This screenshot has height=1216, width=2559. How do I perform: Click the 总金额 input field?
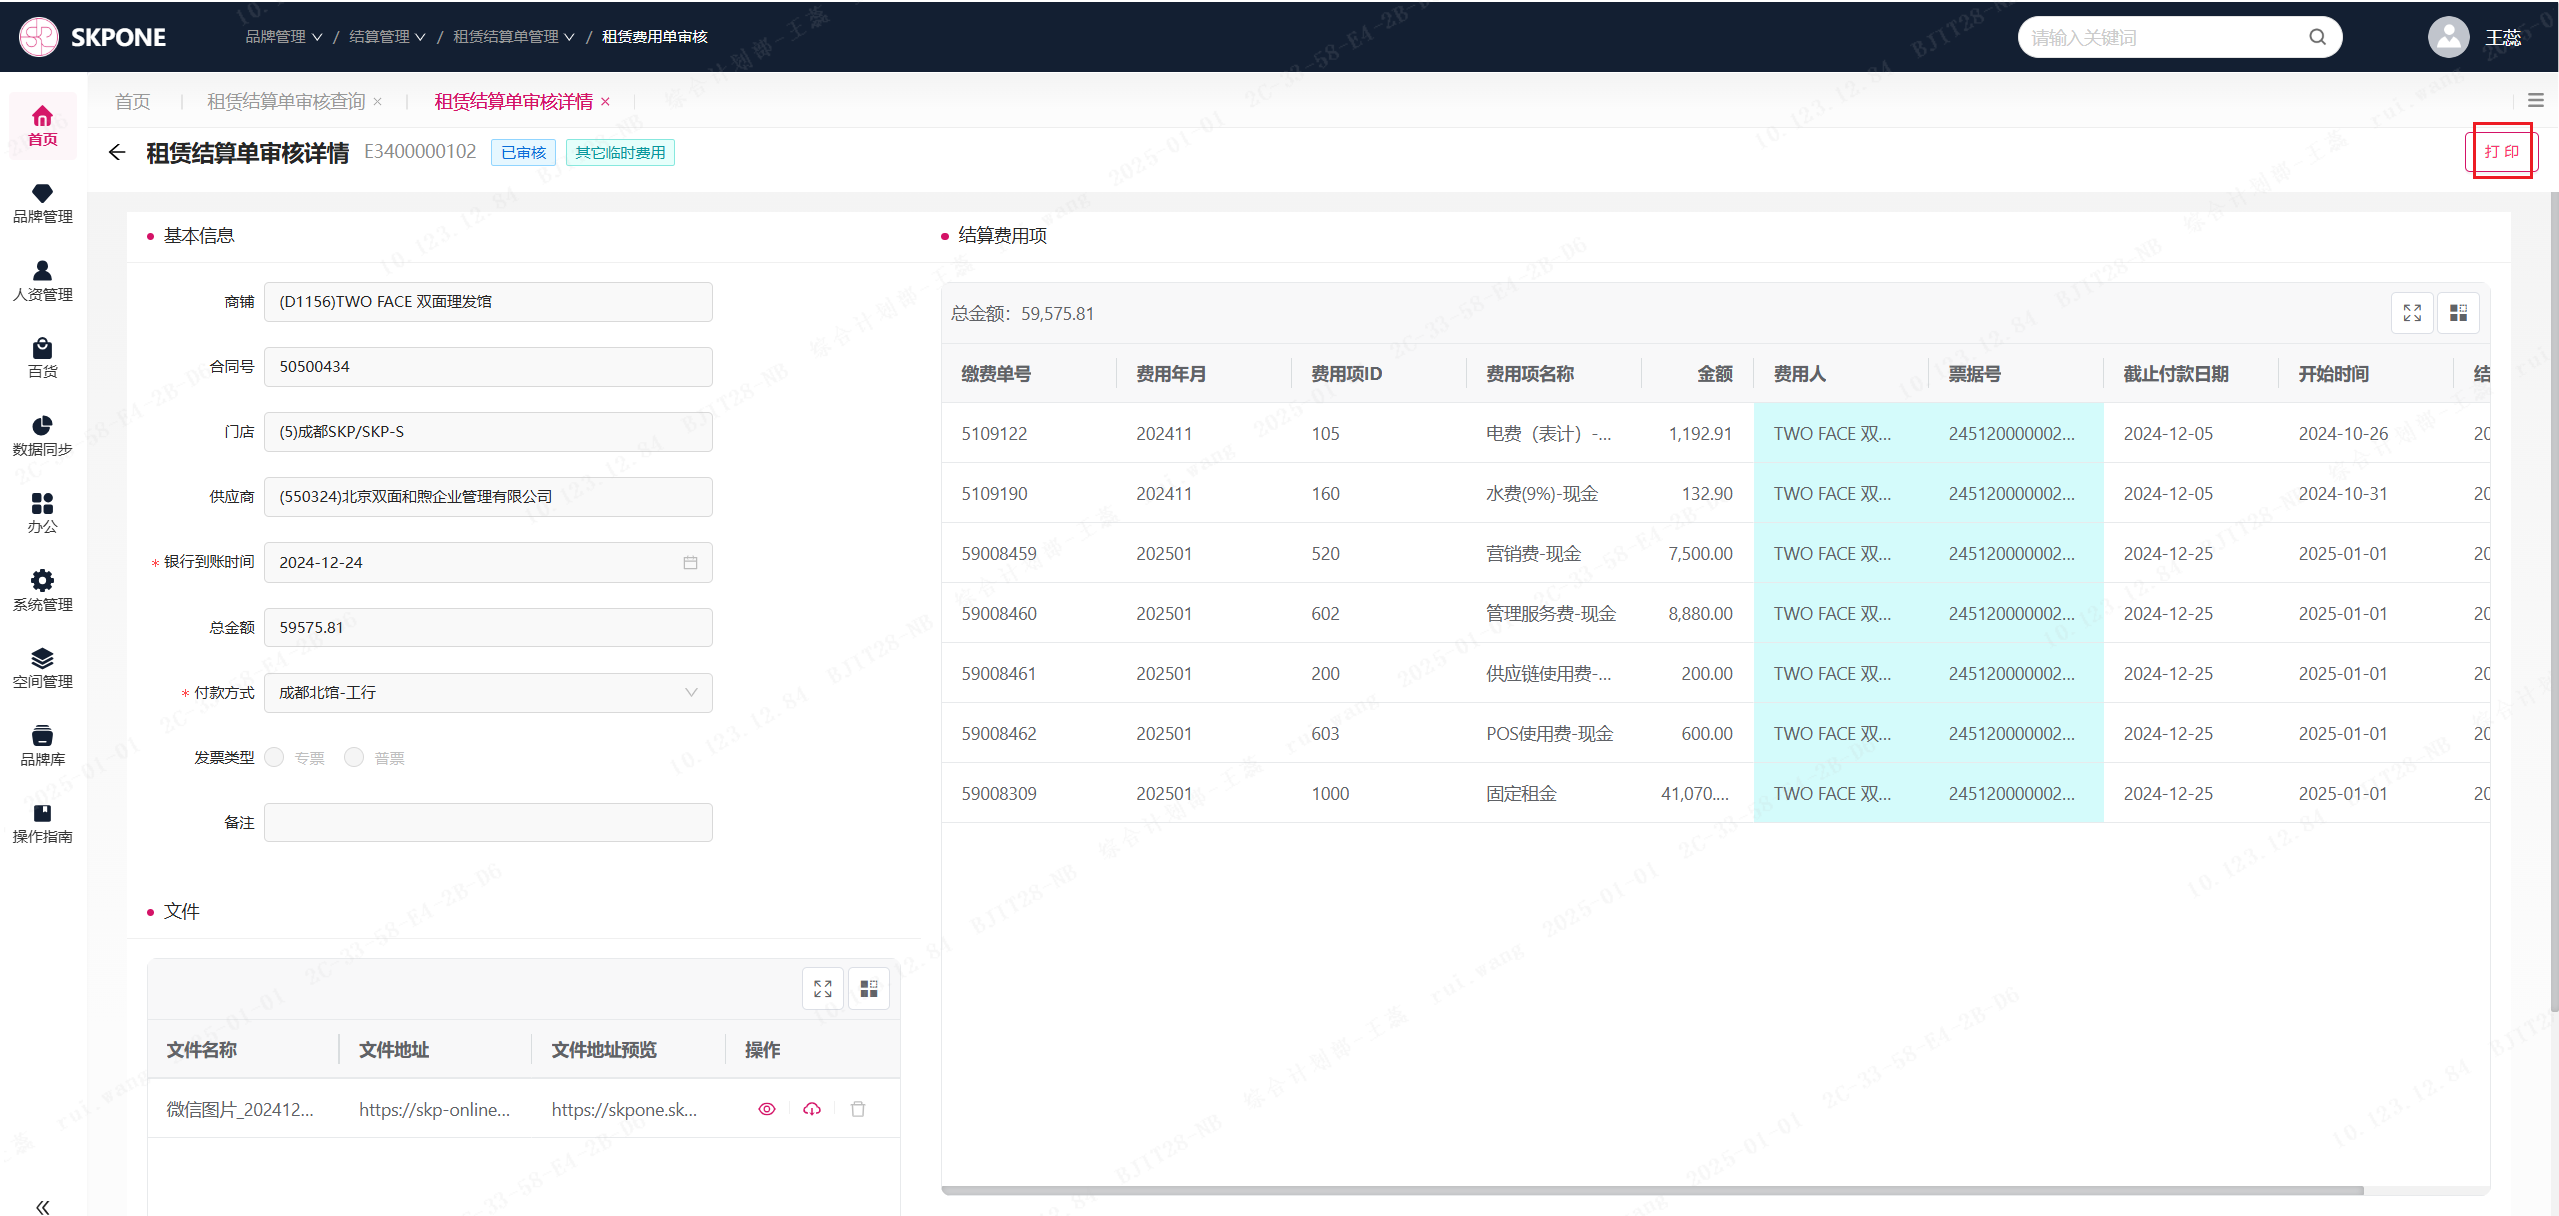[x=488, y=627]
